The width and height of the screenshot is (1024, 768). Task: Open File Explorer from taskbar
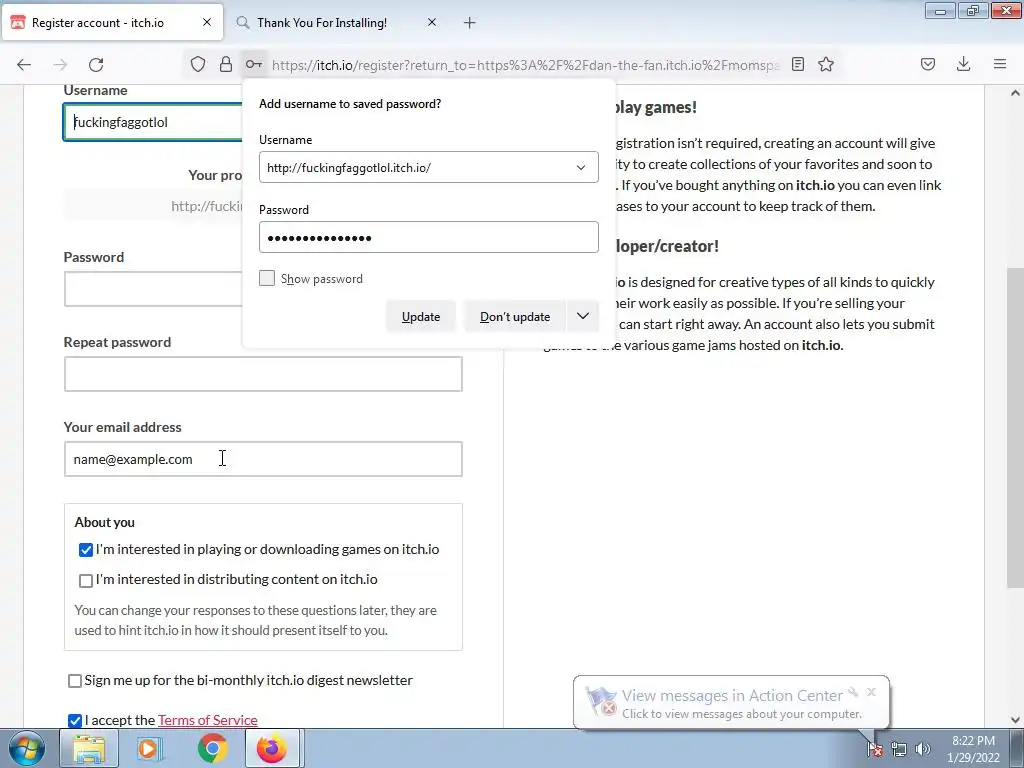click(x=89, y=748)
